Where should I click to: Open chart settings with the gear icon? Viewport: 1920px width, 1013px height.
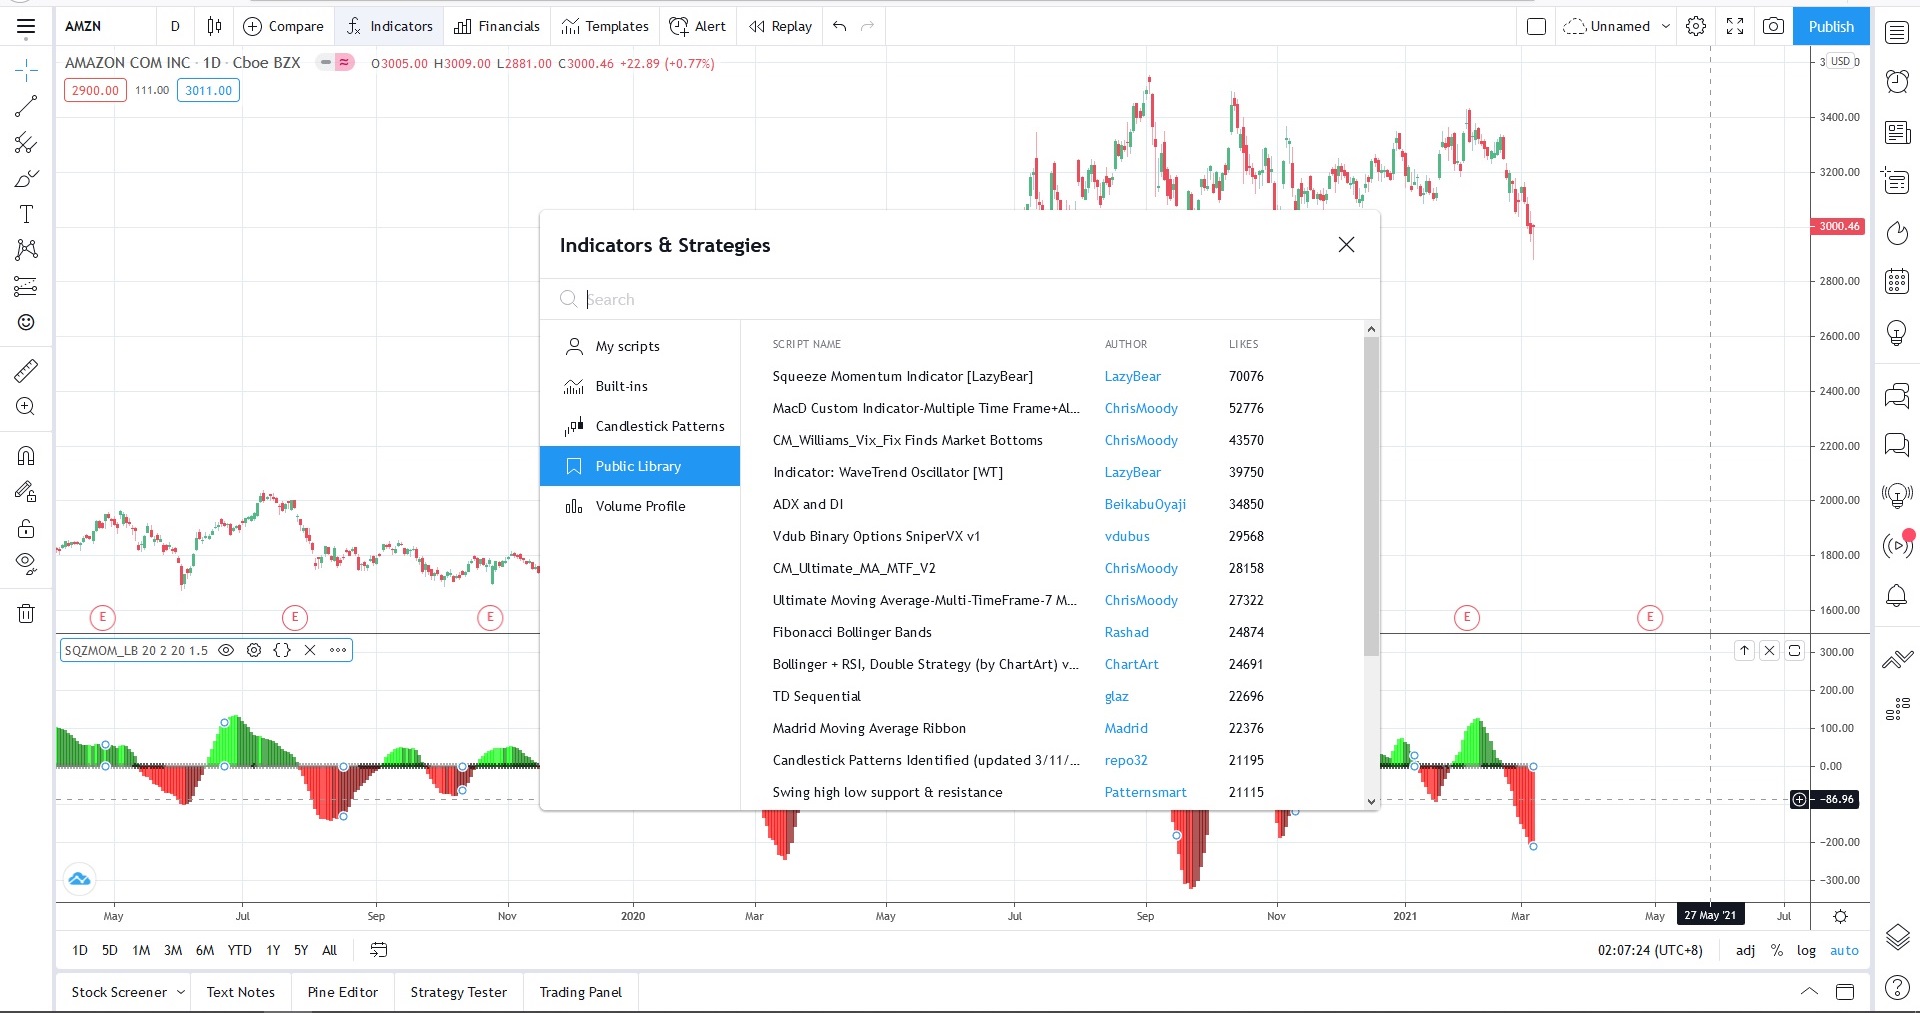click(1696, 26)
